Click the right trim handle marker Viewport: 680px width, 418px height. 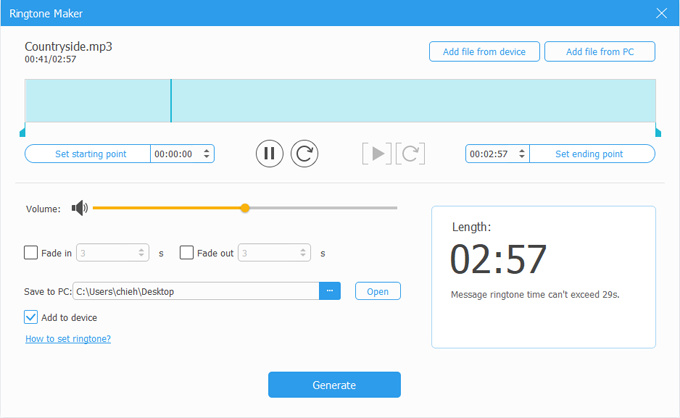[657, 131]
